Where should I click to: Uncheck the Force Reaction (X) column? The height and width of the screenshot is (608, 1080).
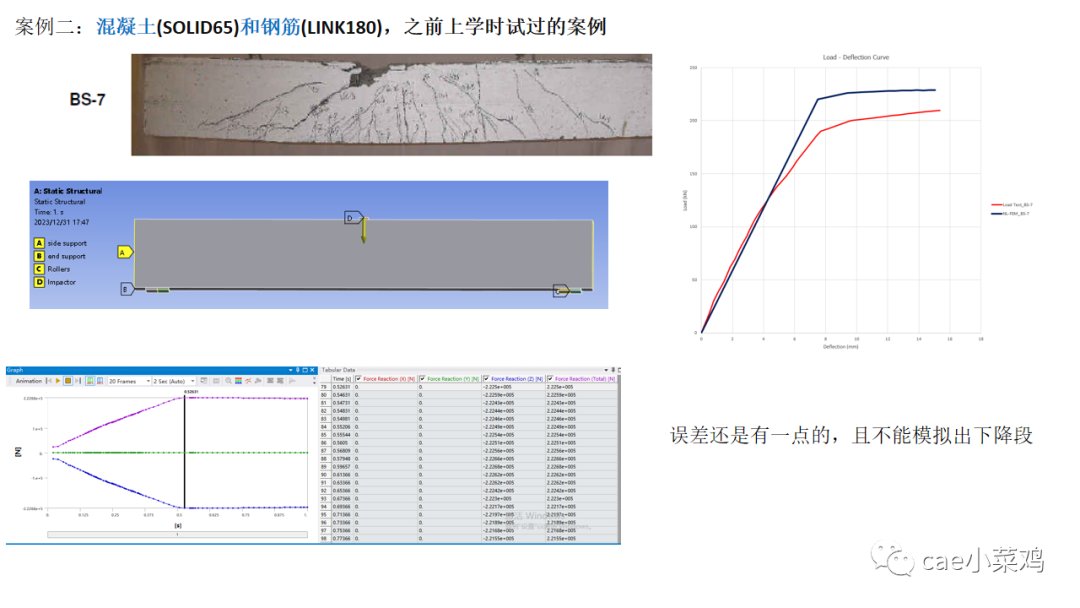(357, 378)
